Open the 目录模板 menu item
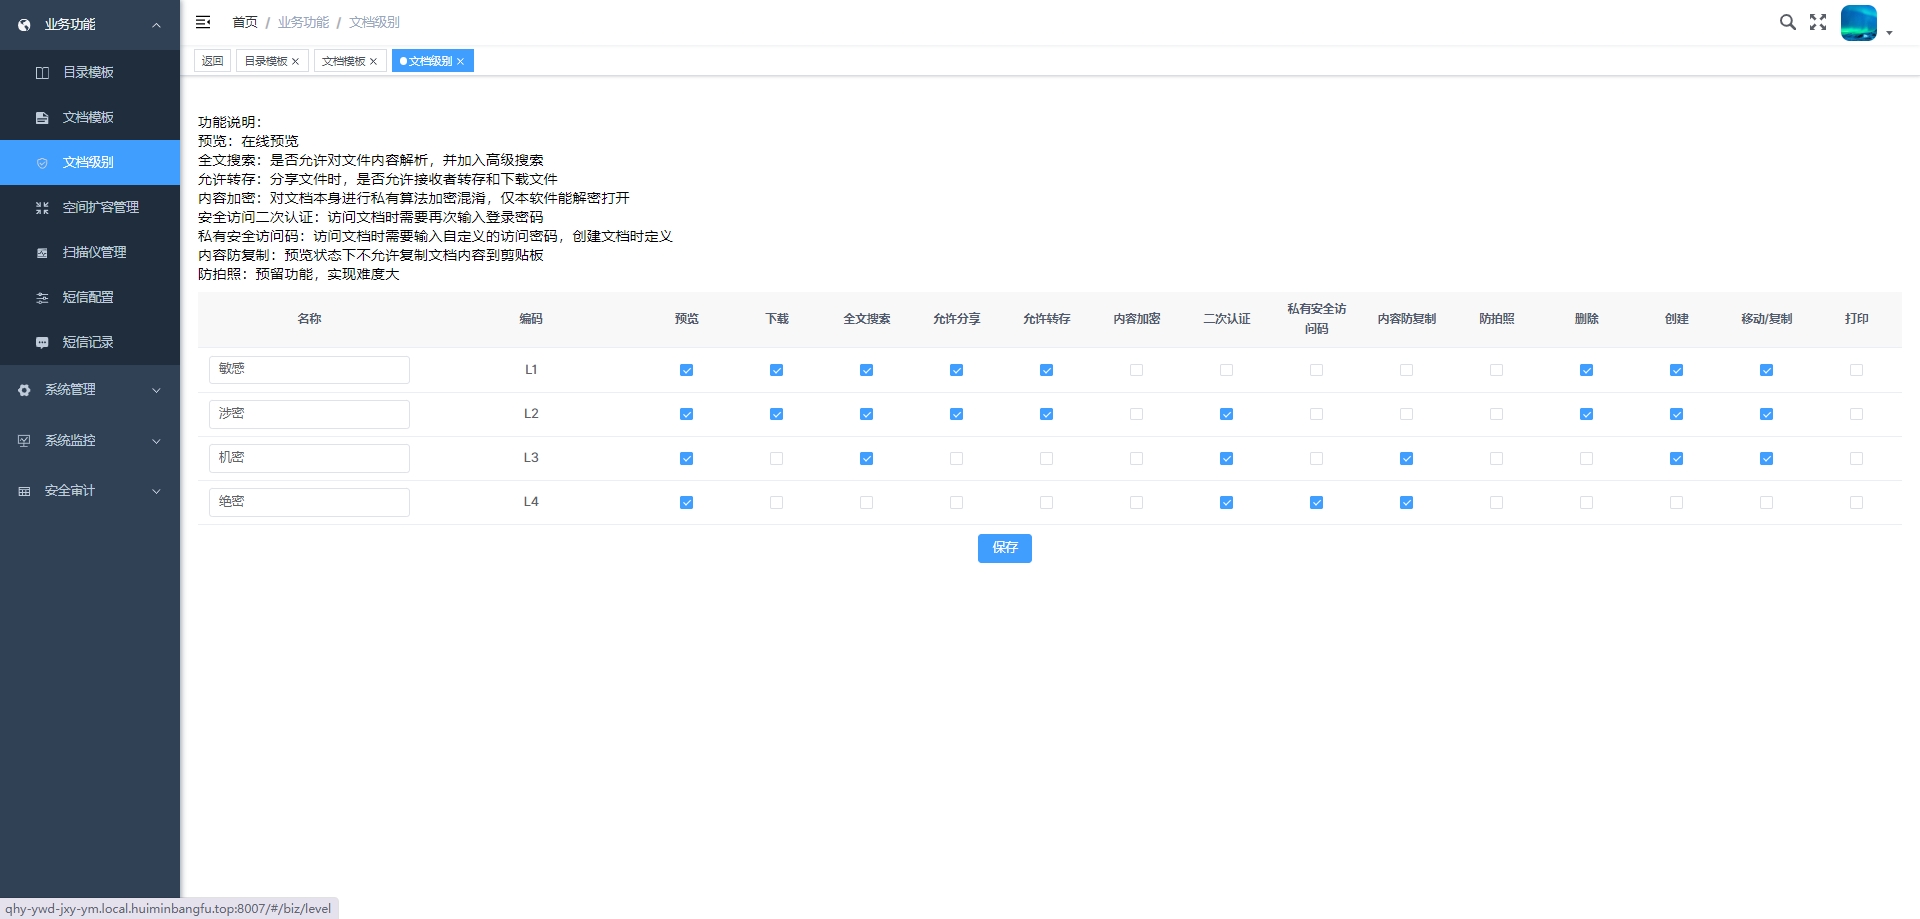The image size is (1920, 919). point(90,73)
